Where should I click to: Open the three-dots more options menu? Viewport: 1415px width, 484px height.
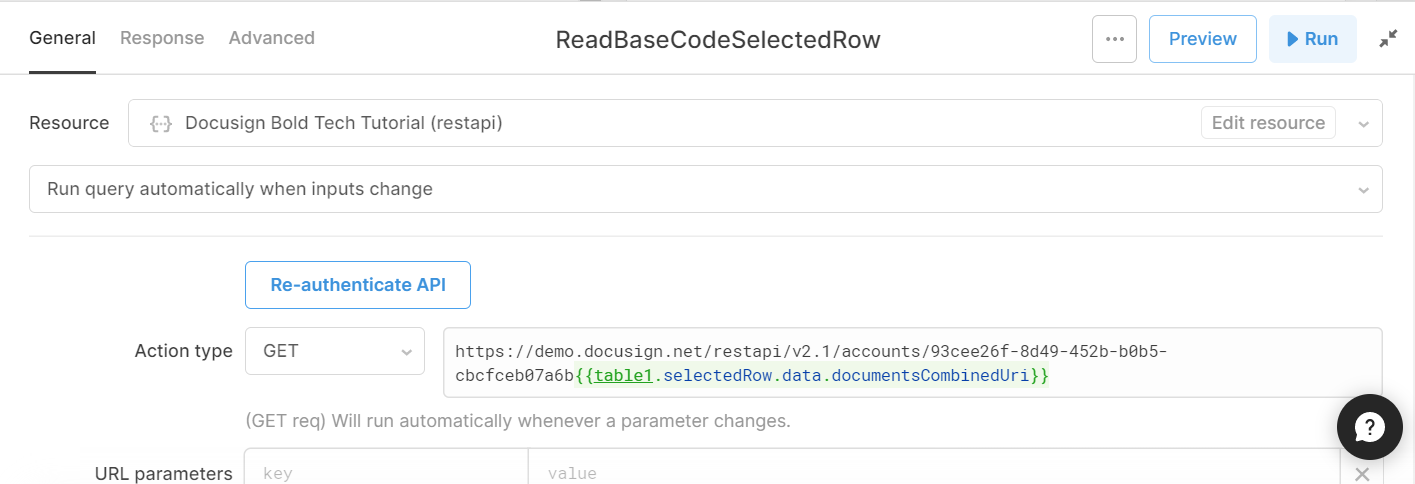point(1114,39)
